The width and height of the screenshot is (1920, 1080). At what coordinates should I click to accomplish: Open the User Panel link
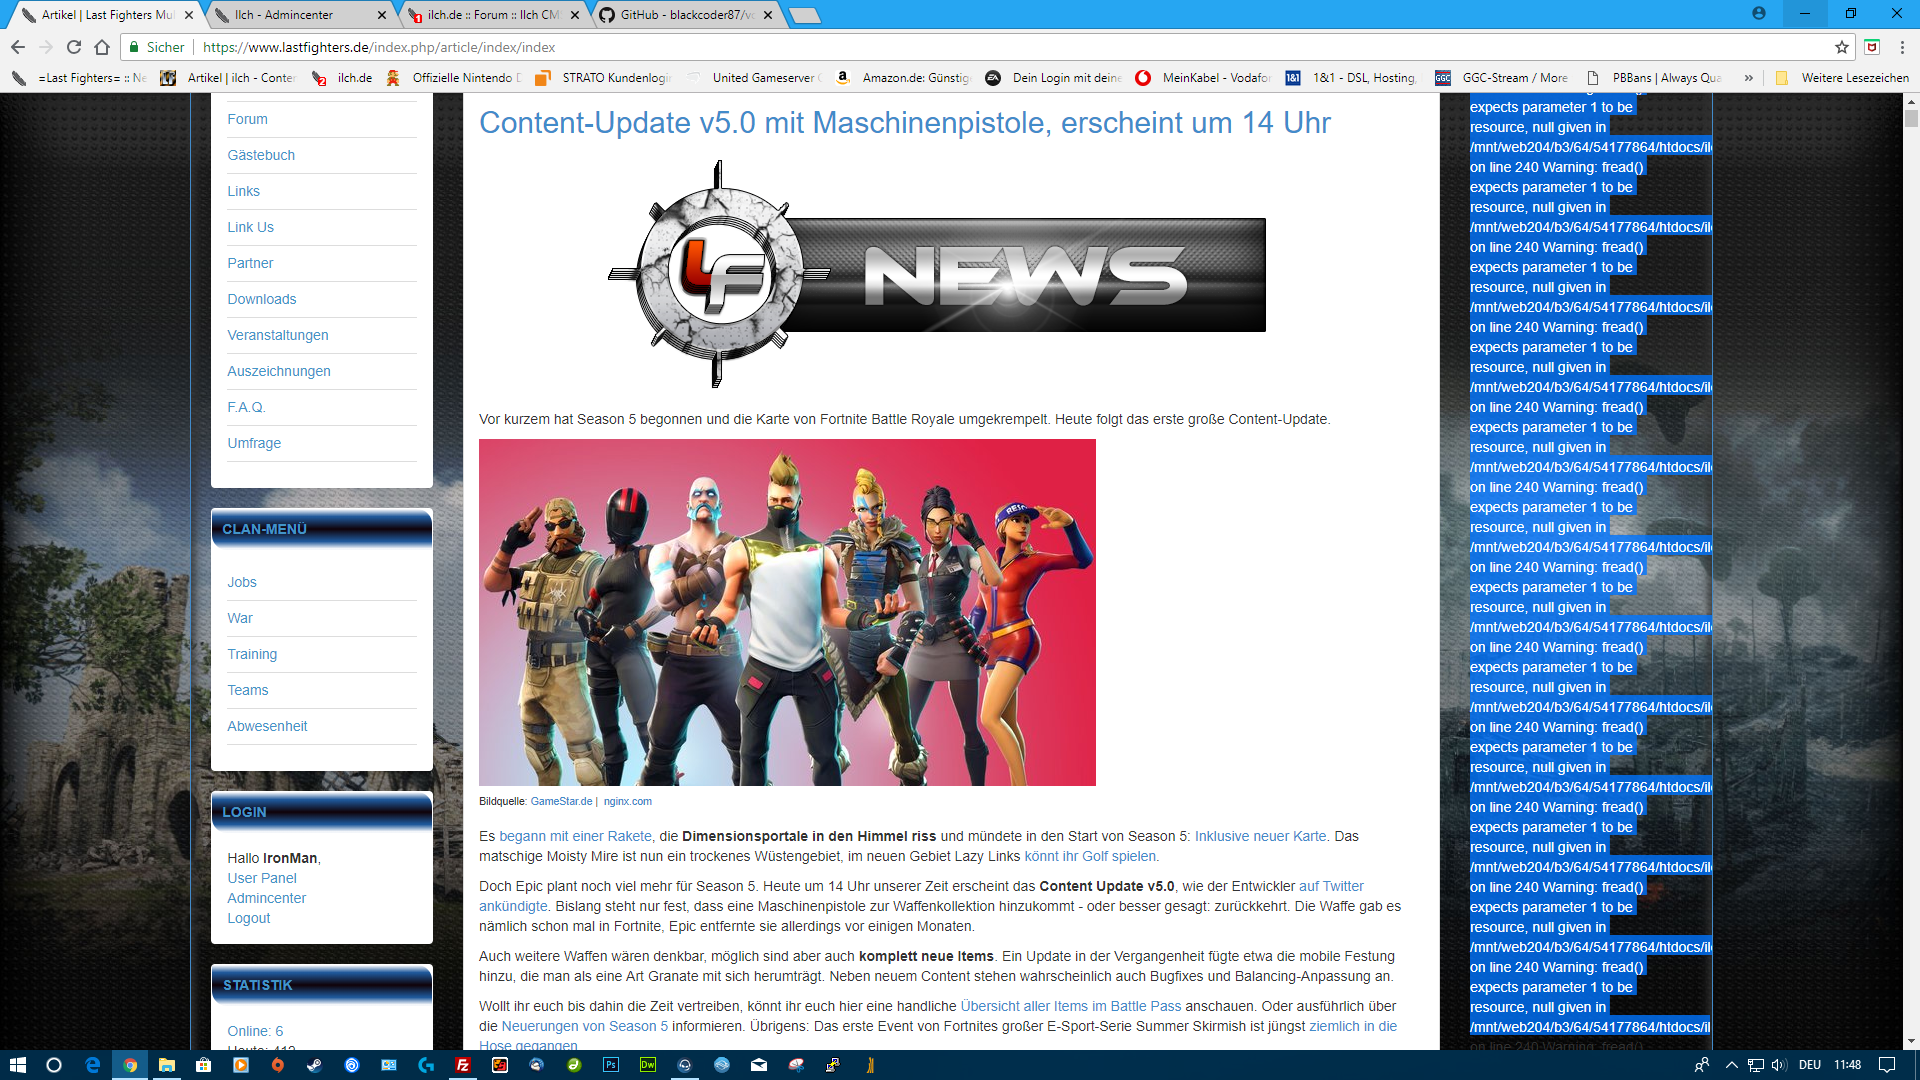262,878
